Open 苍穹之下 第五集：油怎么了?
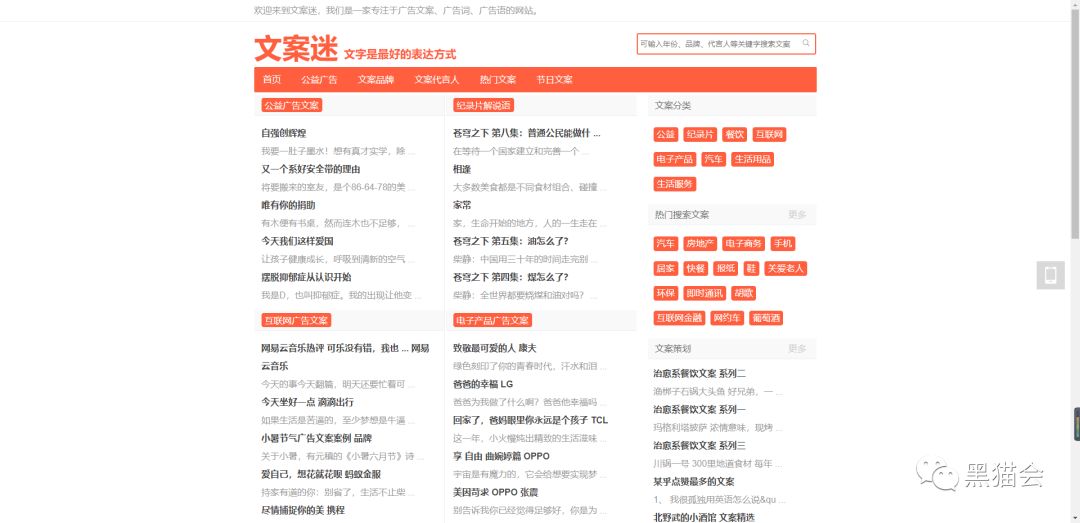Viewport: 1080px width, 523px height. click(510, 241)
